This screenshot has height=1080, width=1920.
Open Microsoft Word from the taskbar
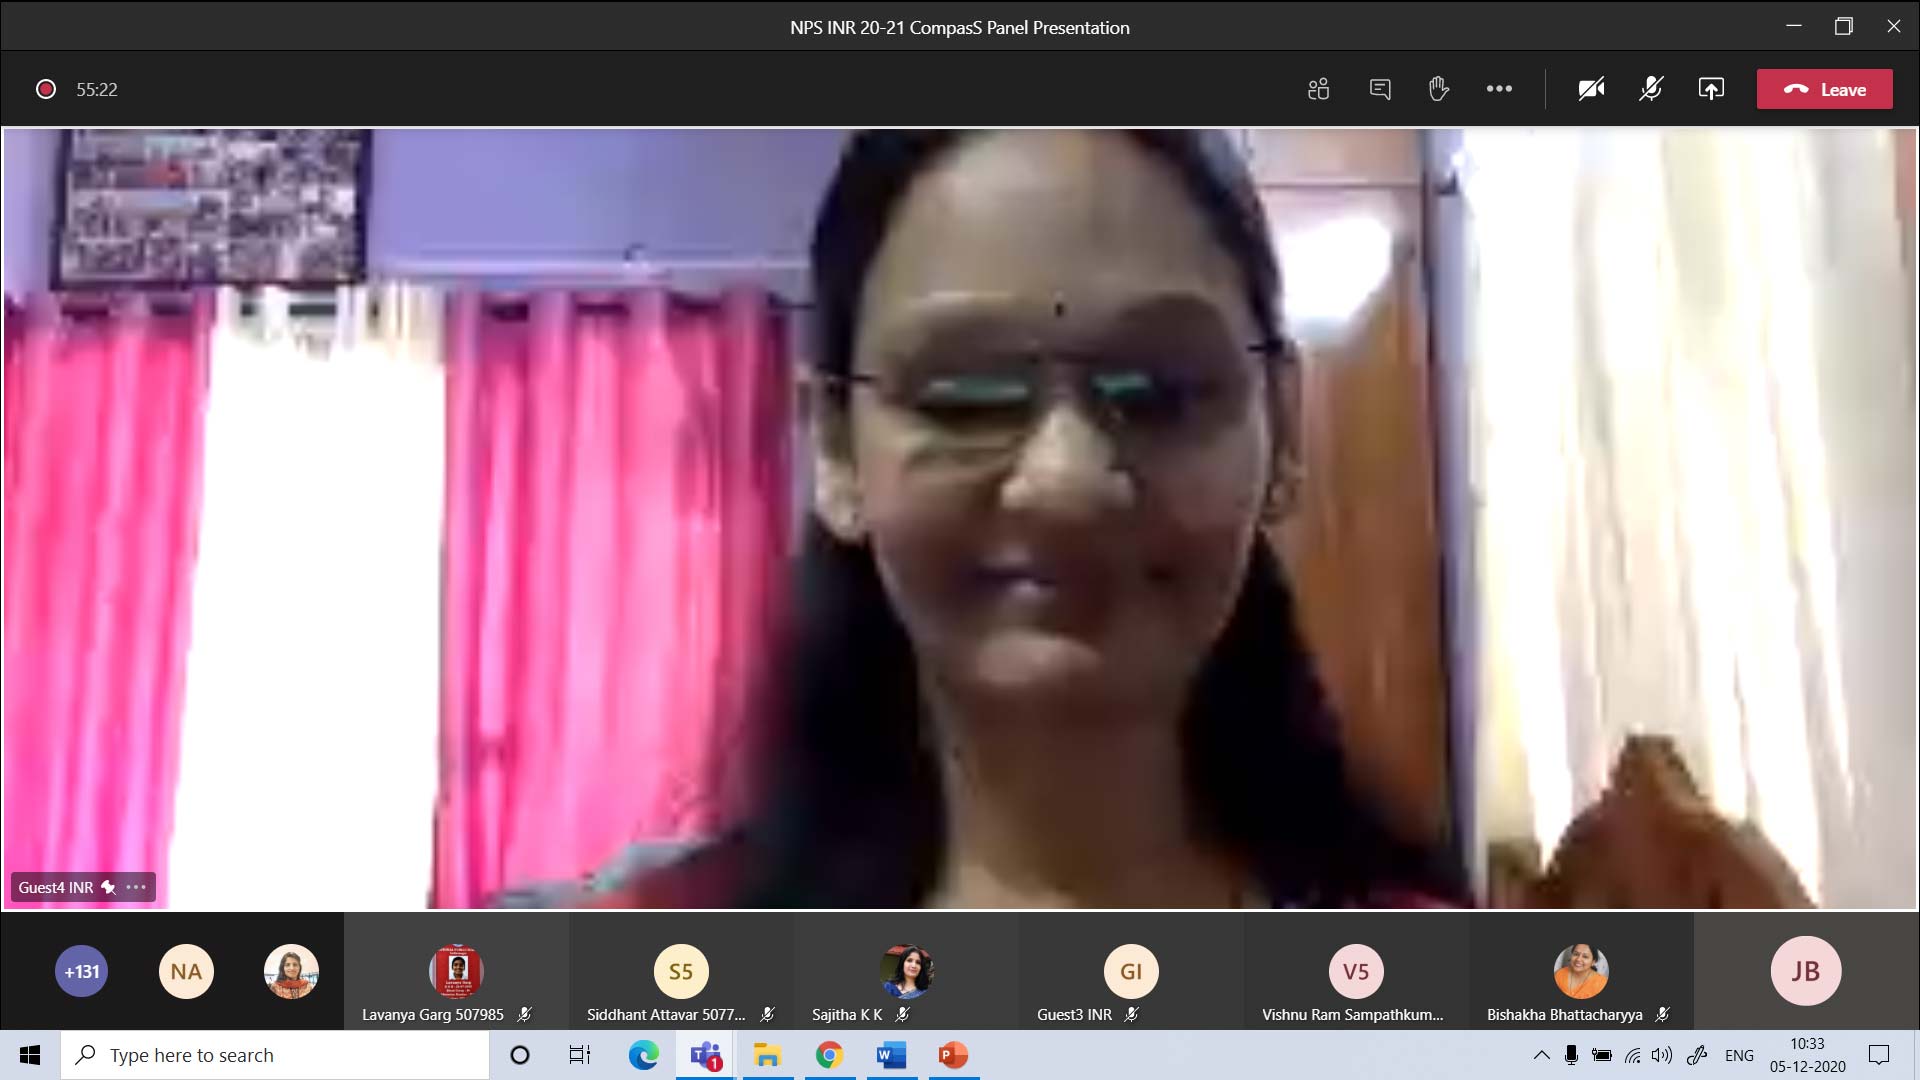891,1055
